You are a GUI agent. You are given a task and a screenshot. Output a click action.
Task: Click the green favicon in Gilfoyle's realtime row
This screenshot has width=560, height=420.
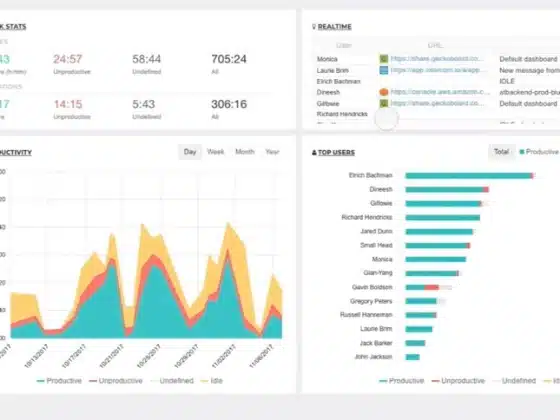[x=384, y=104]
